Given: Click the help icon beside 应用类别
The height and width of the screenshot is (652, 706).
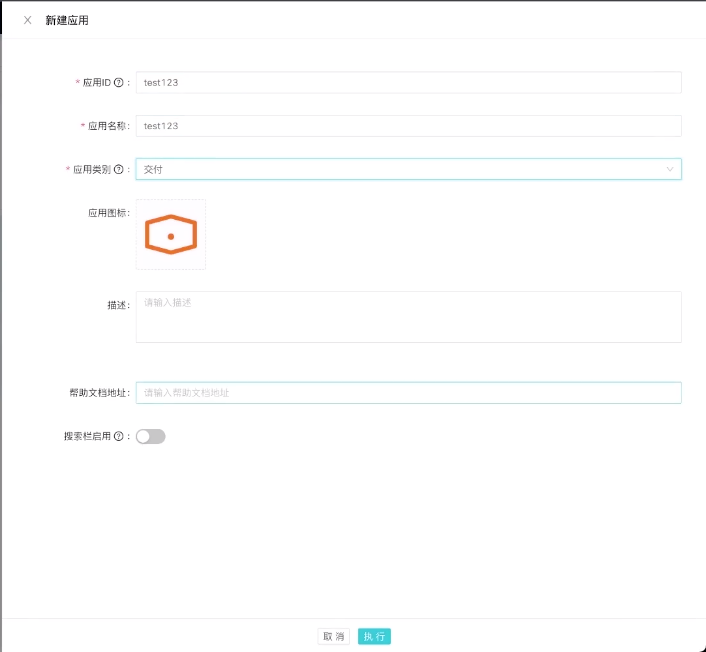Looking at the screenshot, I should [119, 170].
